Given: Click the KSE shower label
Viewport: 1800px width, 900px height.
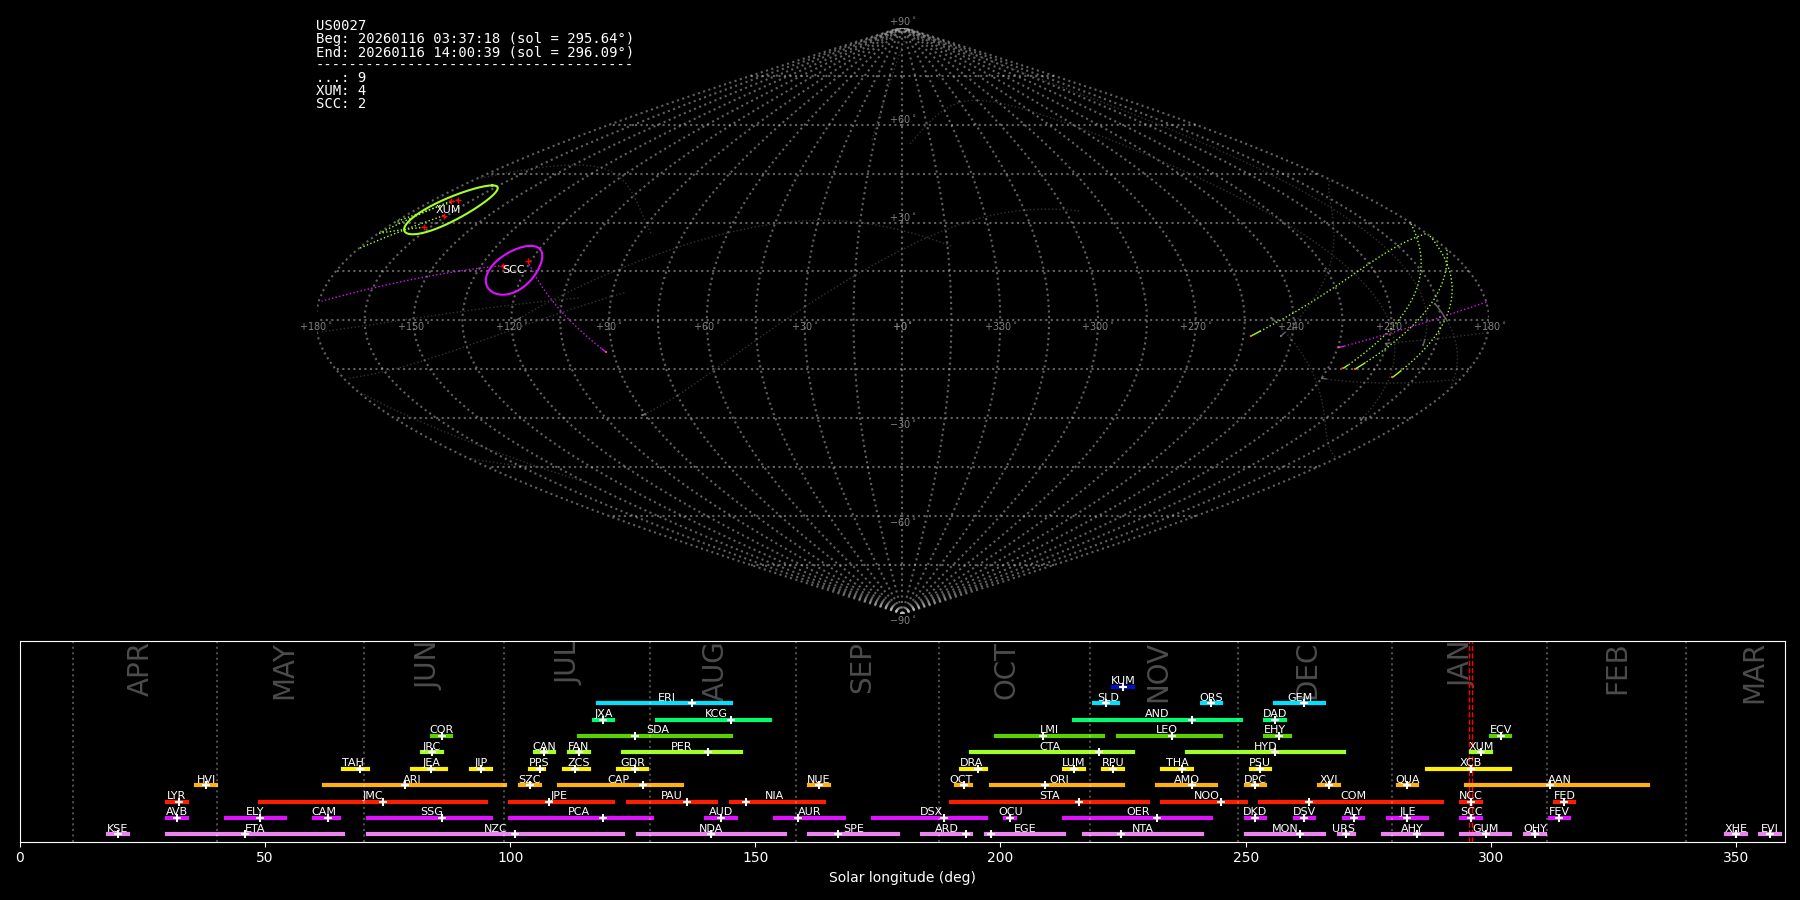Looking at the screenshot, I should 117,829.
